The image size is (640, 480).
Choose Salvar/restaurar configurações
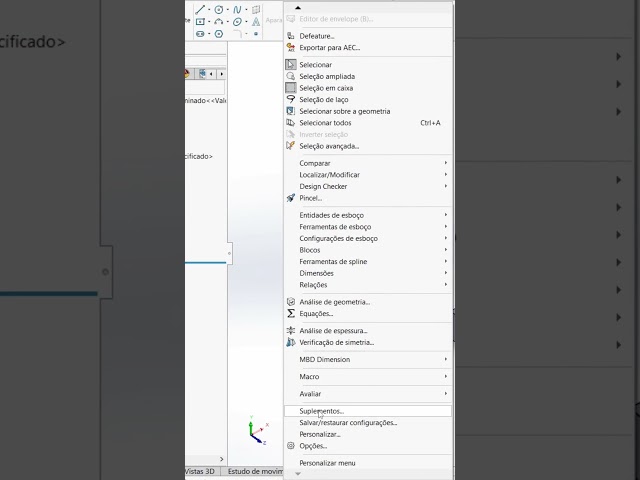point(368,423)
